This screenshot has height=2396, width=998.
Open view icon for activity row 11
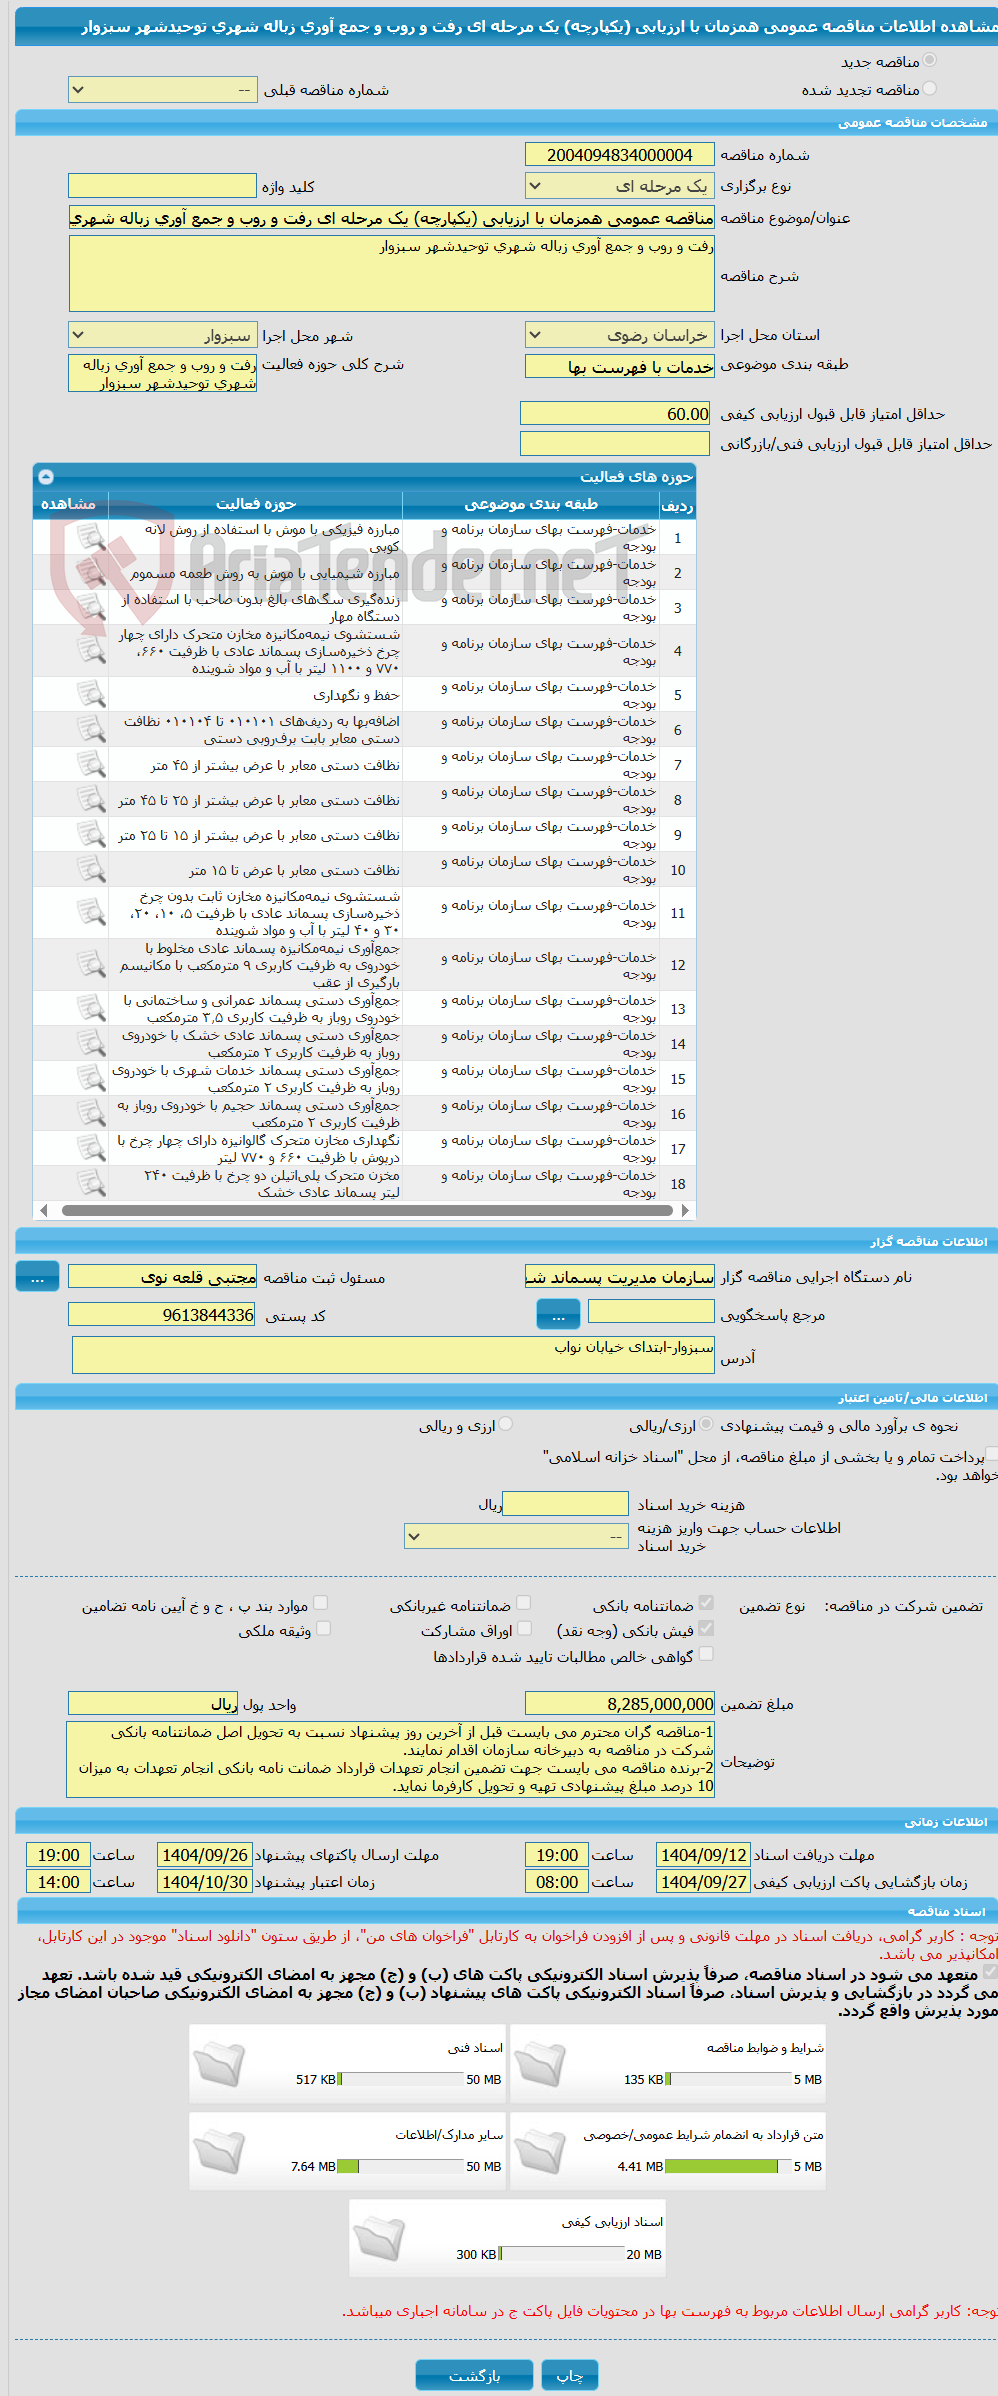(91, 913)
